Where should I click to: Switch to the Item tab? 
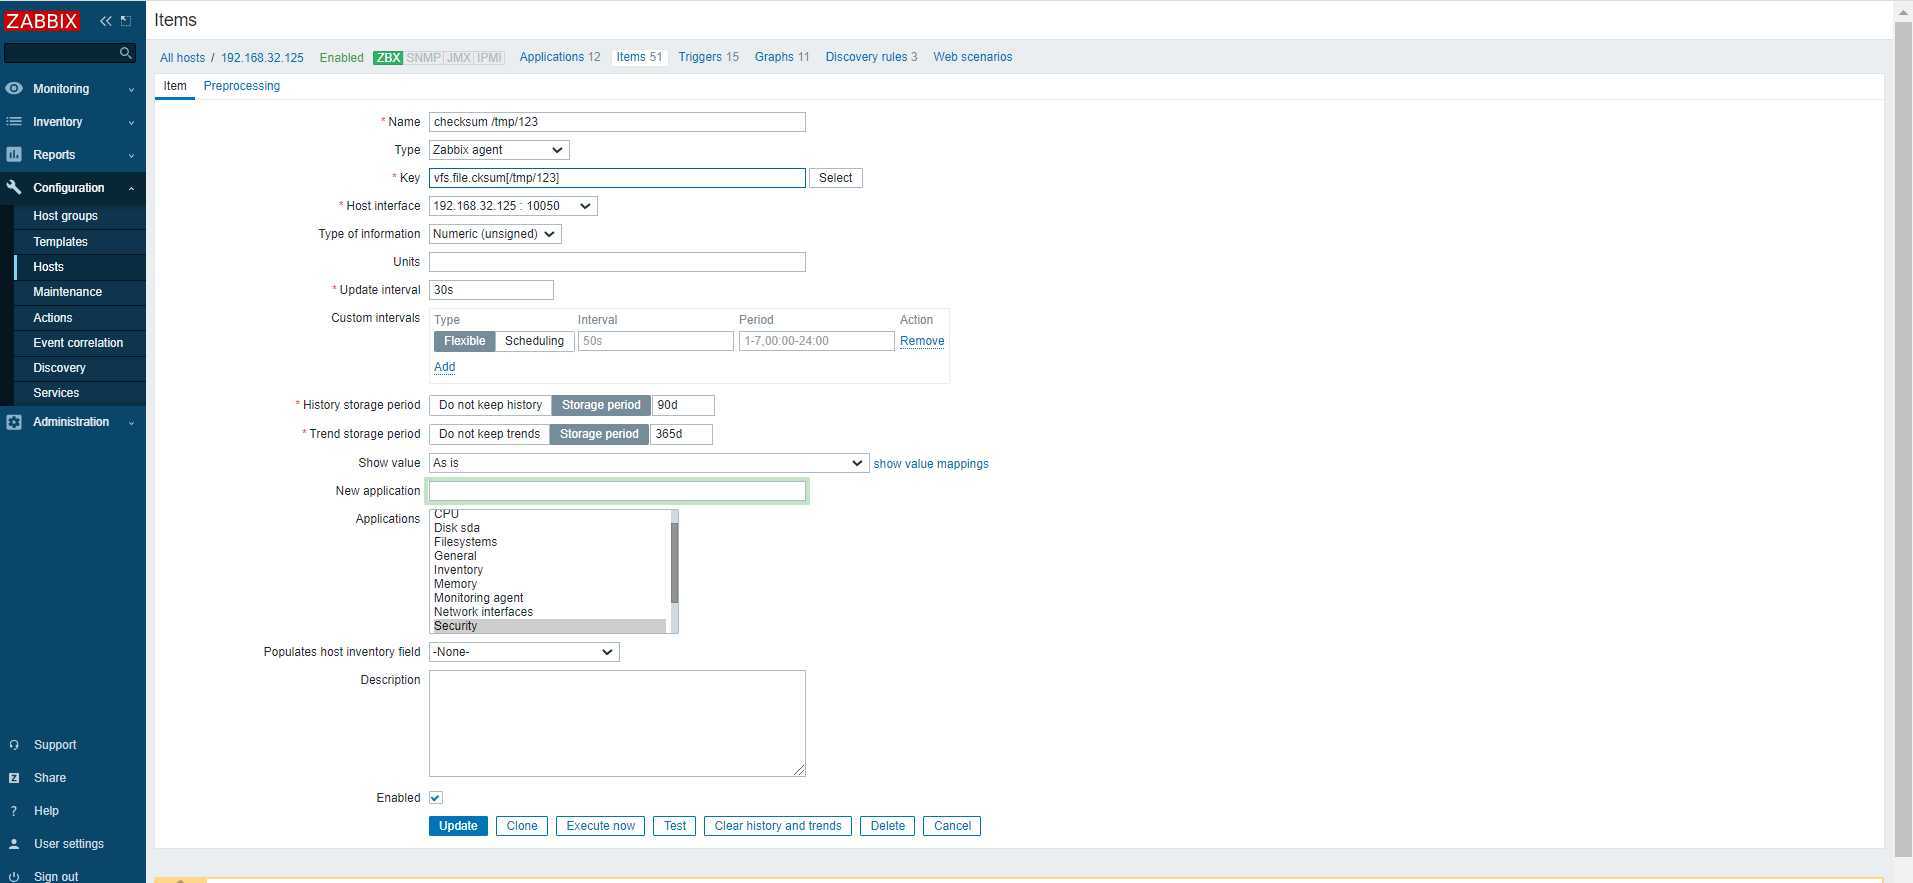pos(175,86)
